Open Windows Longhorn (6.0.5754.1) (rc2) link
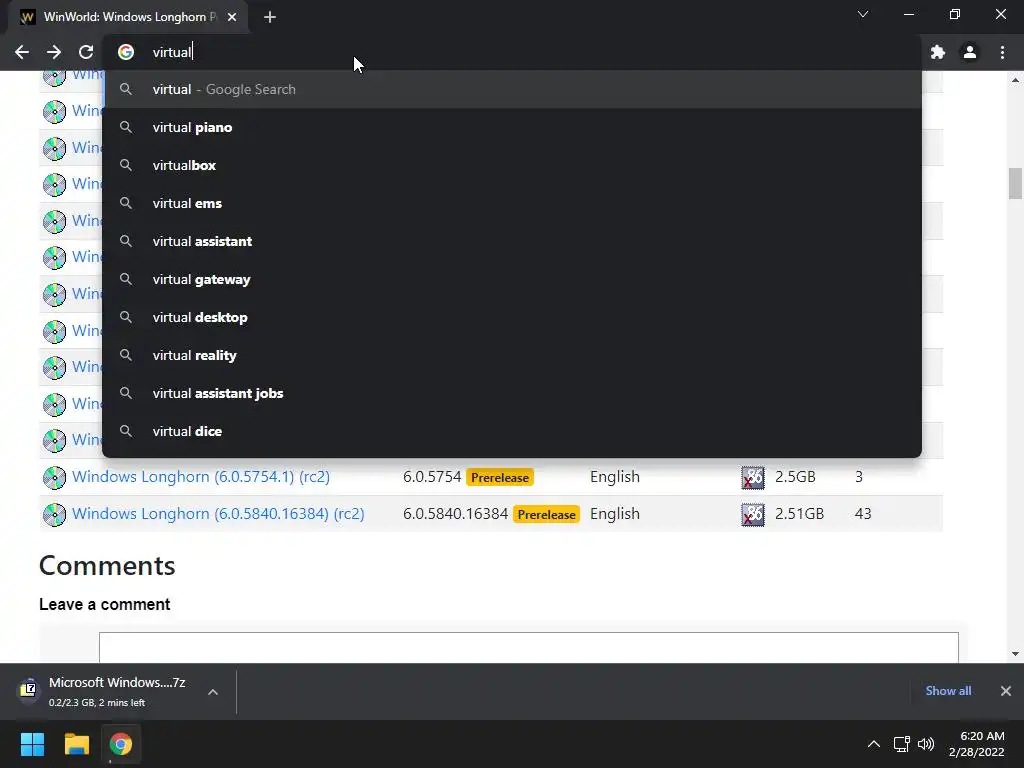The image size is (1024, 768). coord(200,477)
